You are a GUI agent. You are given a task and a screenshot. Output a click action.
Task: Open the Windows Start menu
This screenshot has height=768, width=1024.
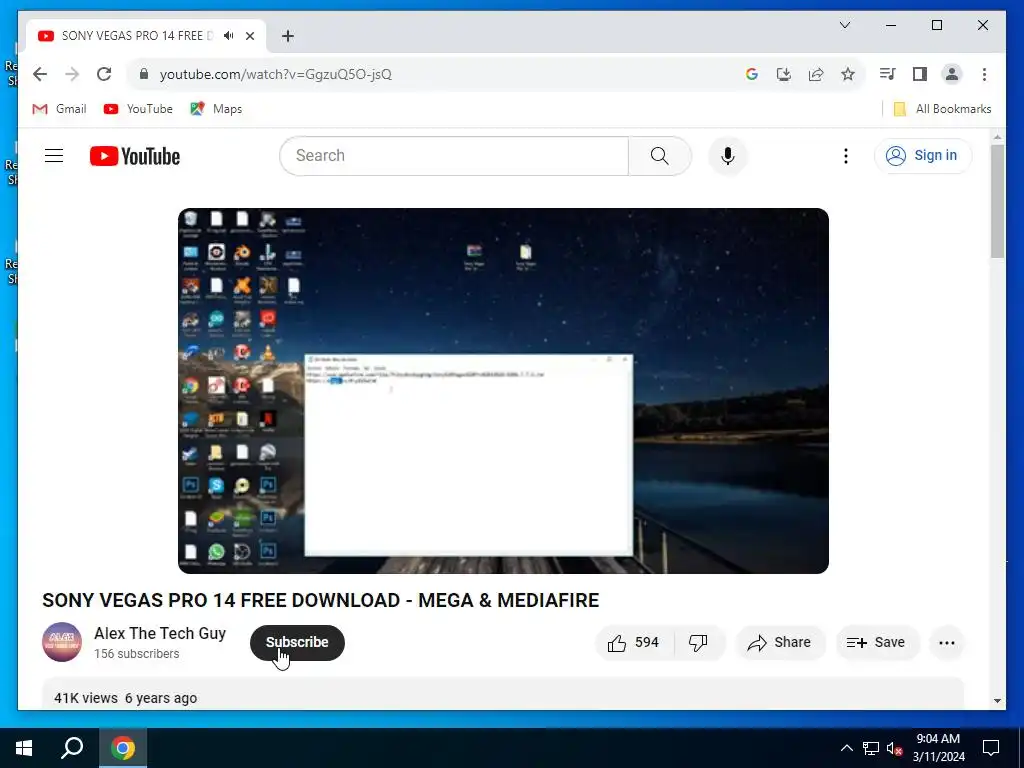coord(24,748)
